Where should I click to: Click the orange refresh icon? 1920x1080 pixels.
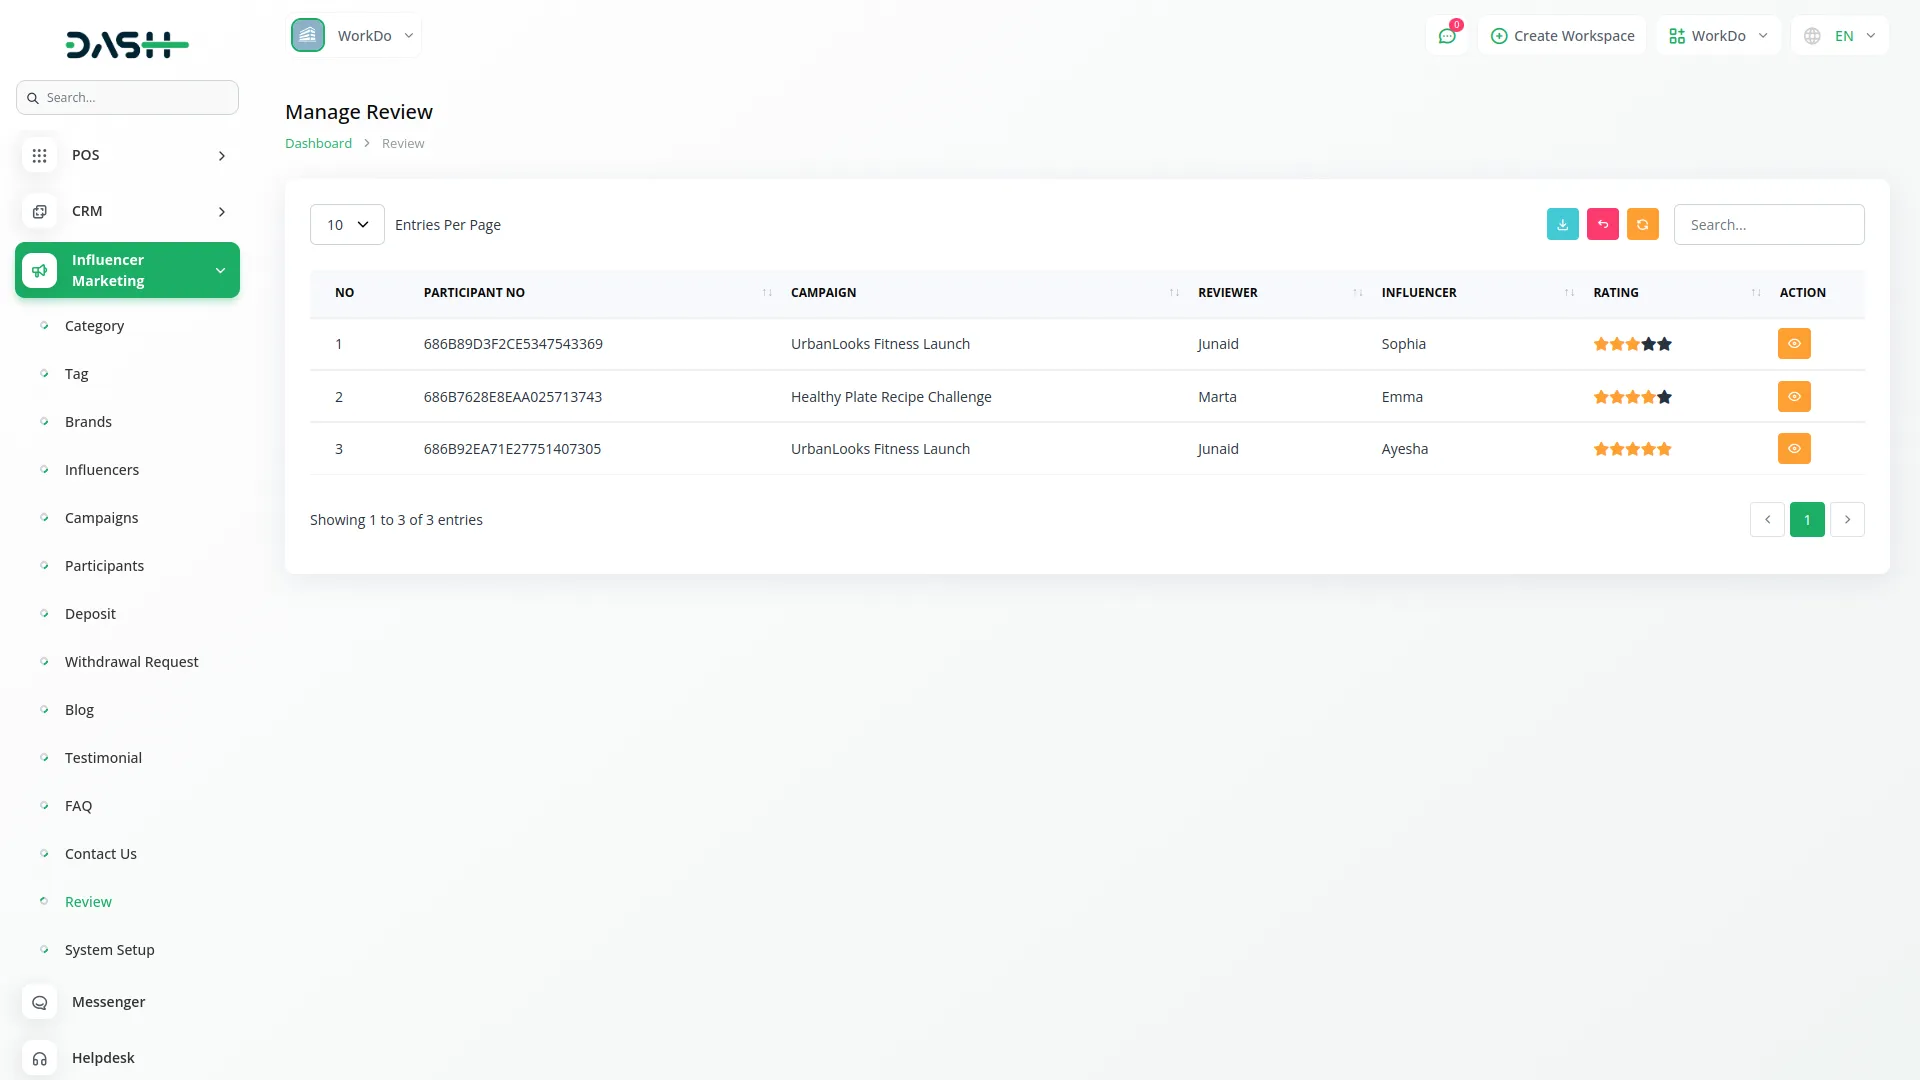coord(1642,225)
